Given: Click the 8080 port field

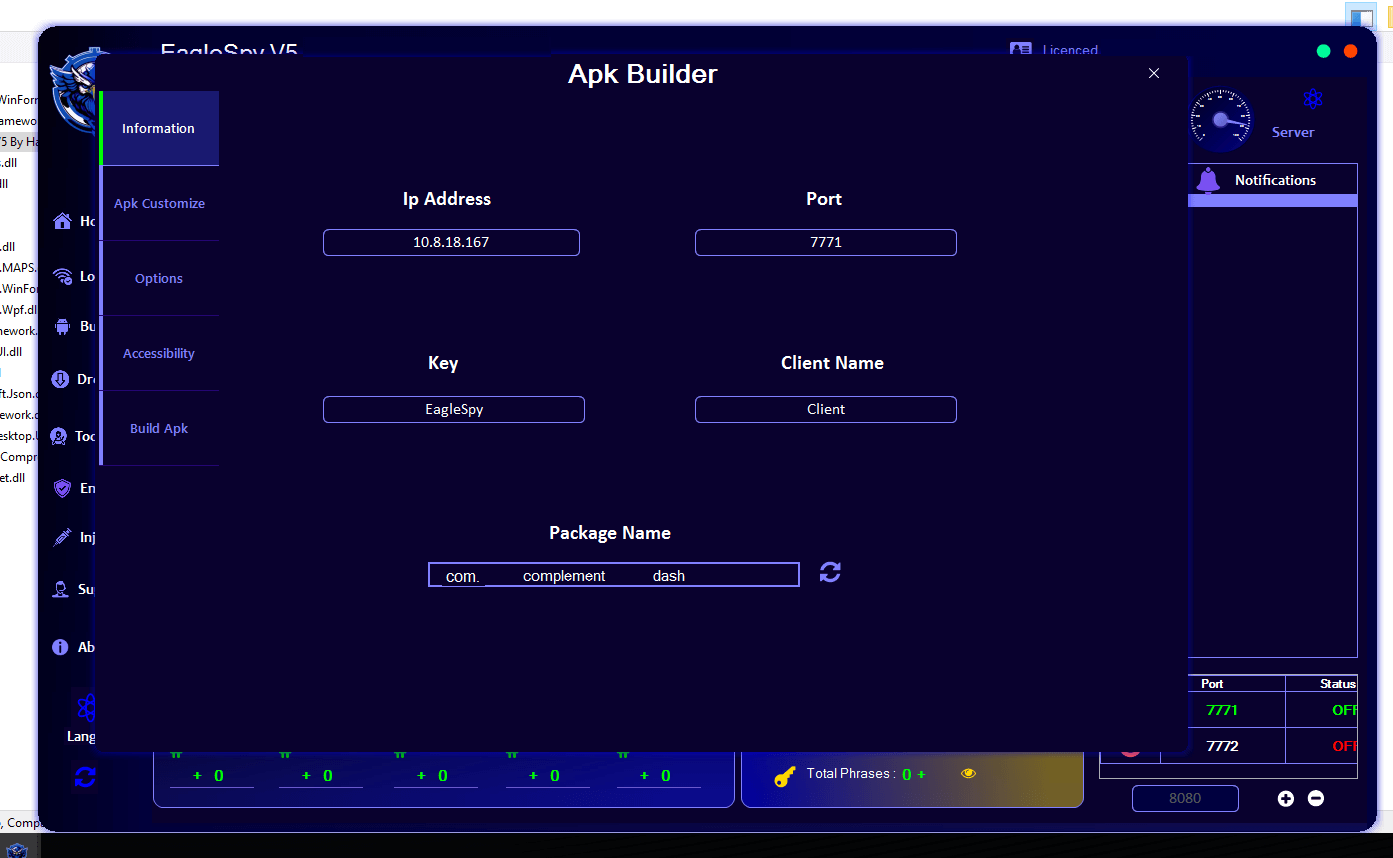Looking at the screenshot, I should (x=1185, y=798).
